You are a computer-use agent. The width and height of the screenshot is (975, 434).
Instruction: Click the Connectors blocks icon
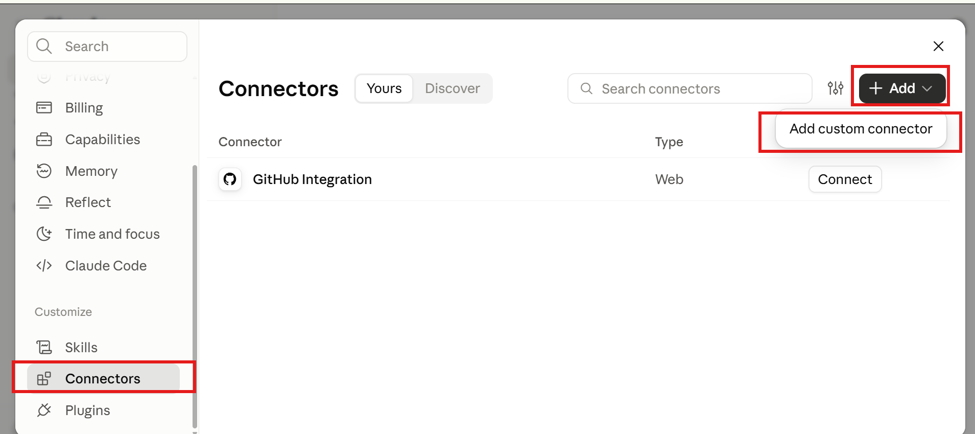[44, 379]
